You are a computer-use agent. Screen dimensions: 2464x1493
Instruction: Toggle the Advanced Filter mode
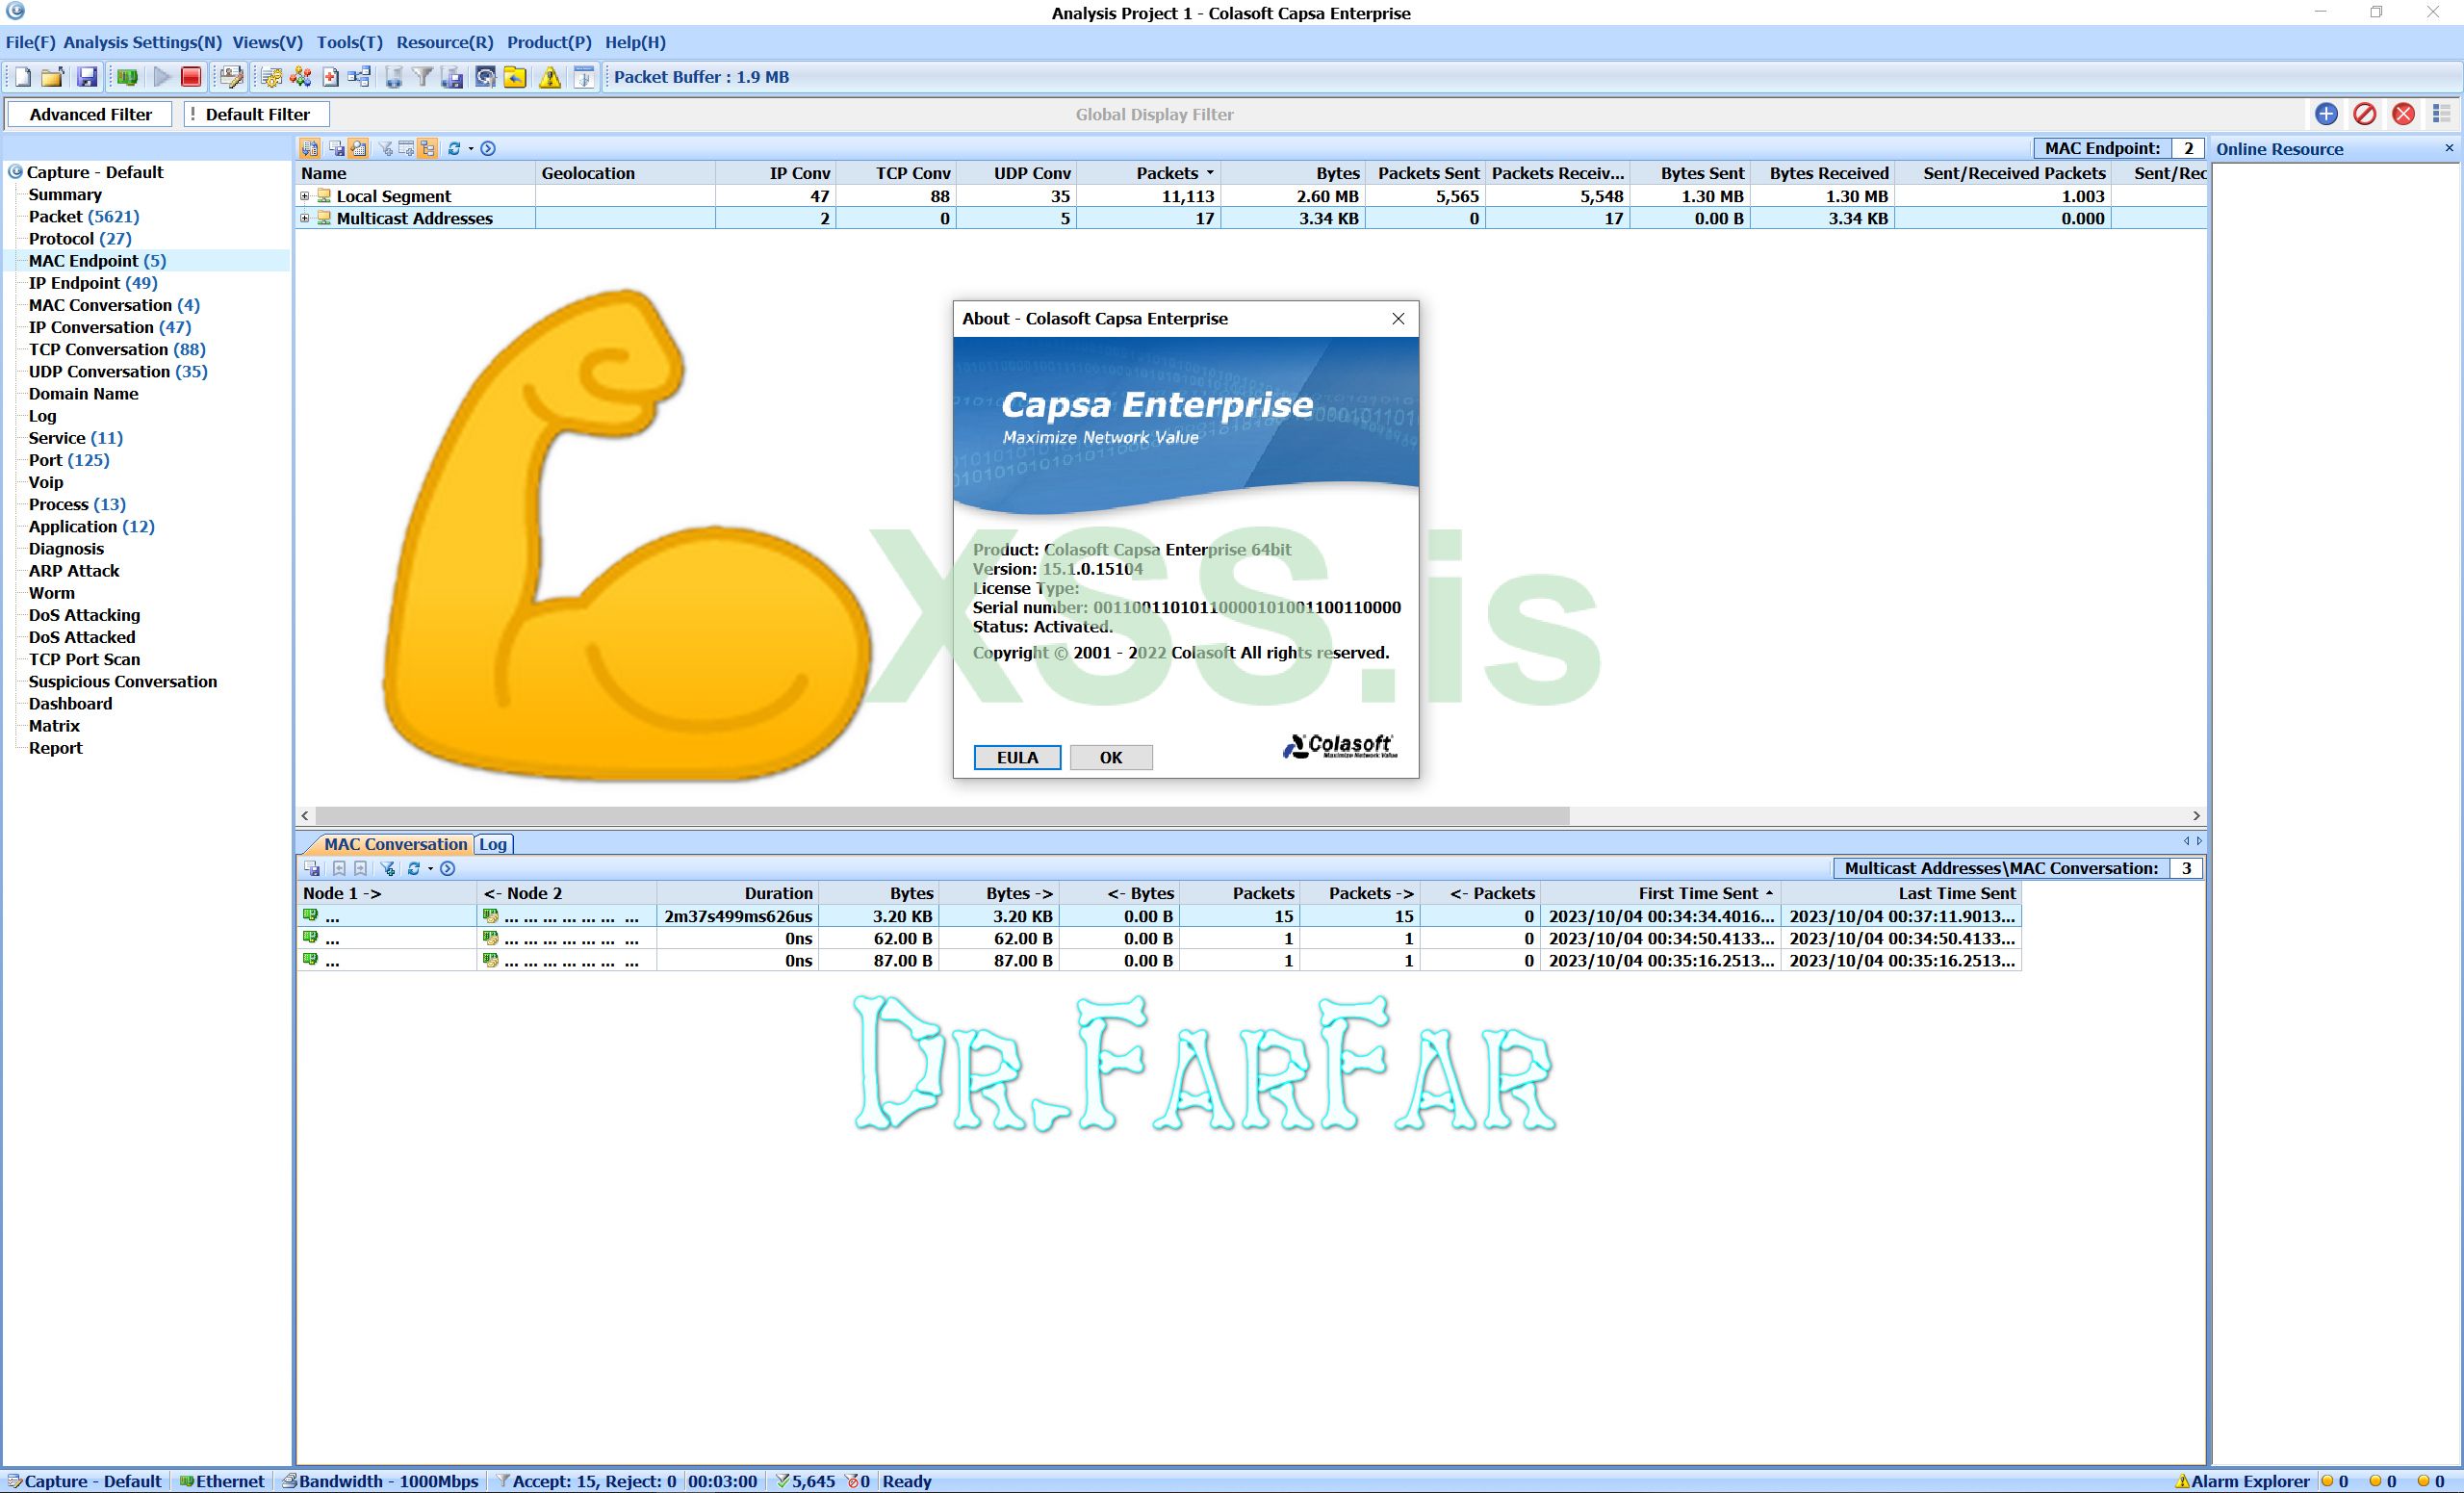point(89,113)
